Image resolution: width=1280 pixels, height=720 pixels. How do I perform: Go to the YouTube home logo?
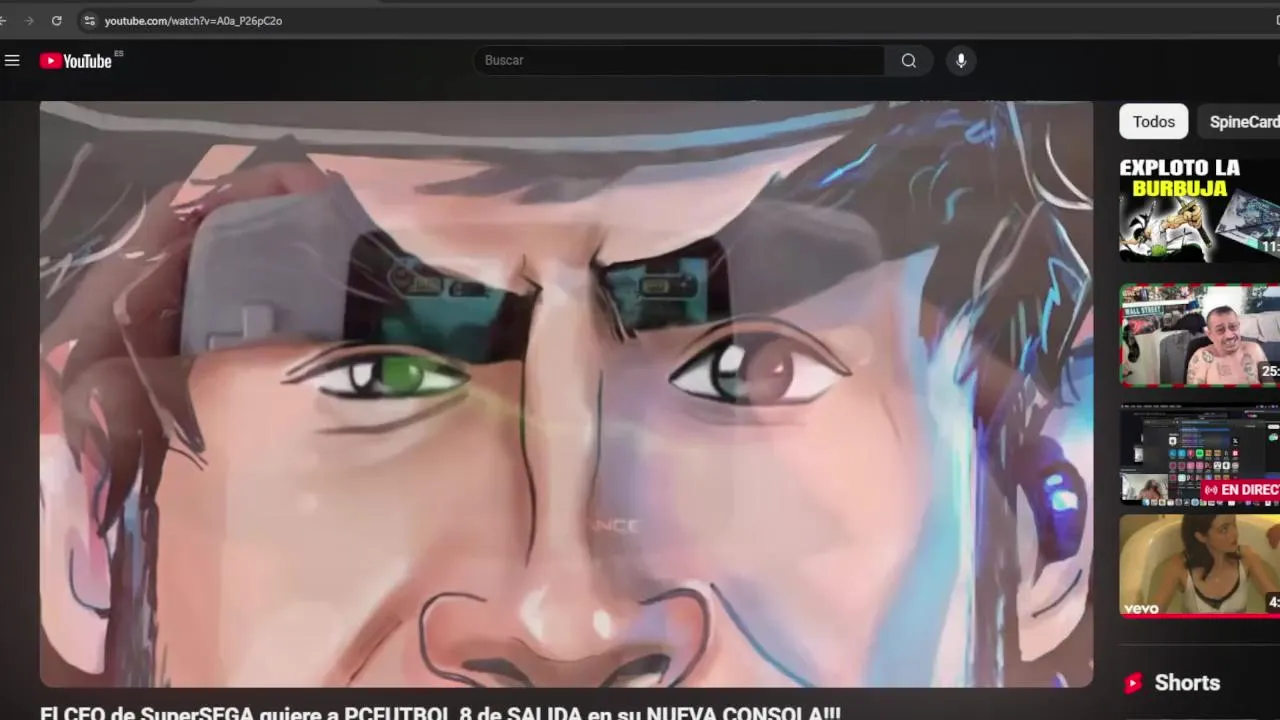point(76,61)
